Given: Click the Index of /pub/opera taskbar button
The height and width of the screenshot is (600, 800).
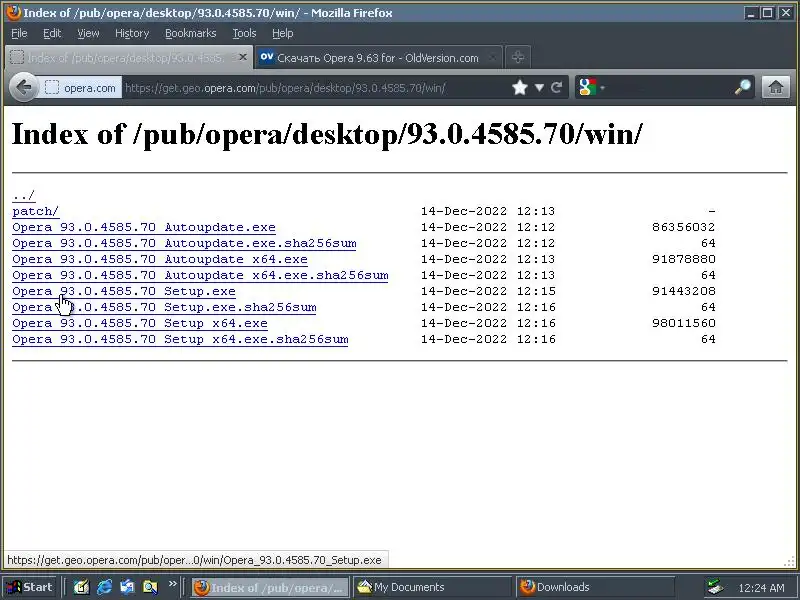Looking at the screenshot, I should pos(270,587).
